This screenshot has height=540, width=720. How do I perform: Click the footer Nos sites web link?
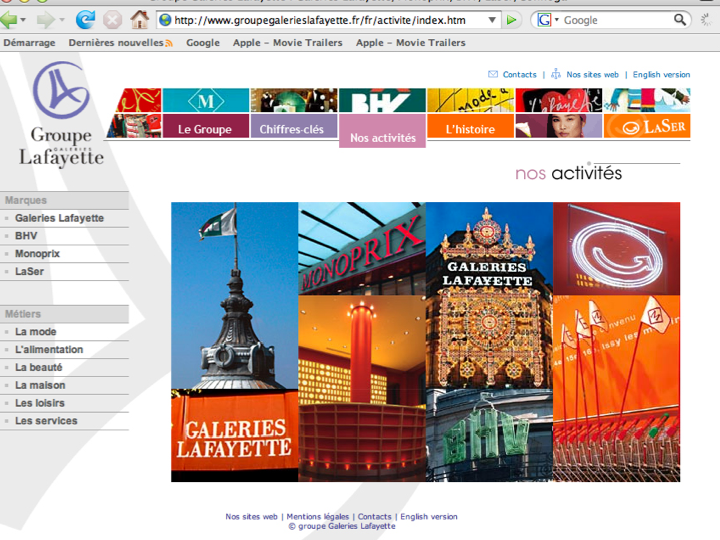click(251, 517)
